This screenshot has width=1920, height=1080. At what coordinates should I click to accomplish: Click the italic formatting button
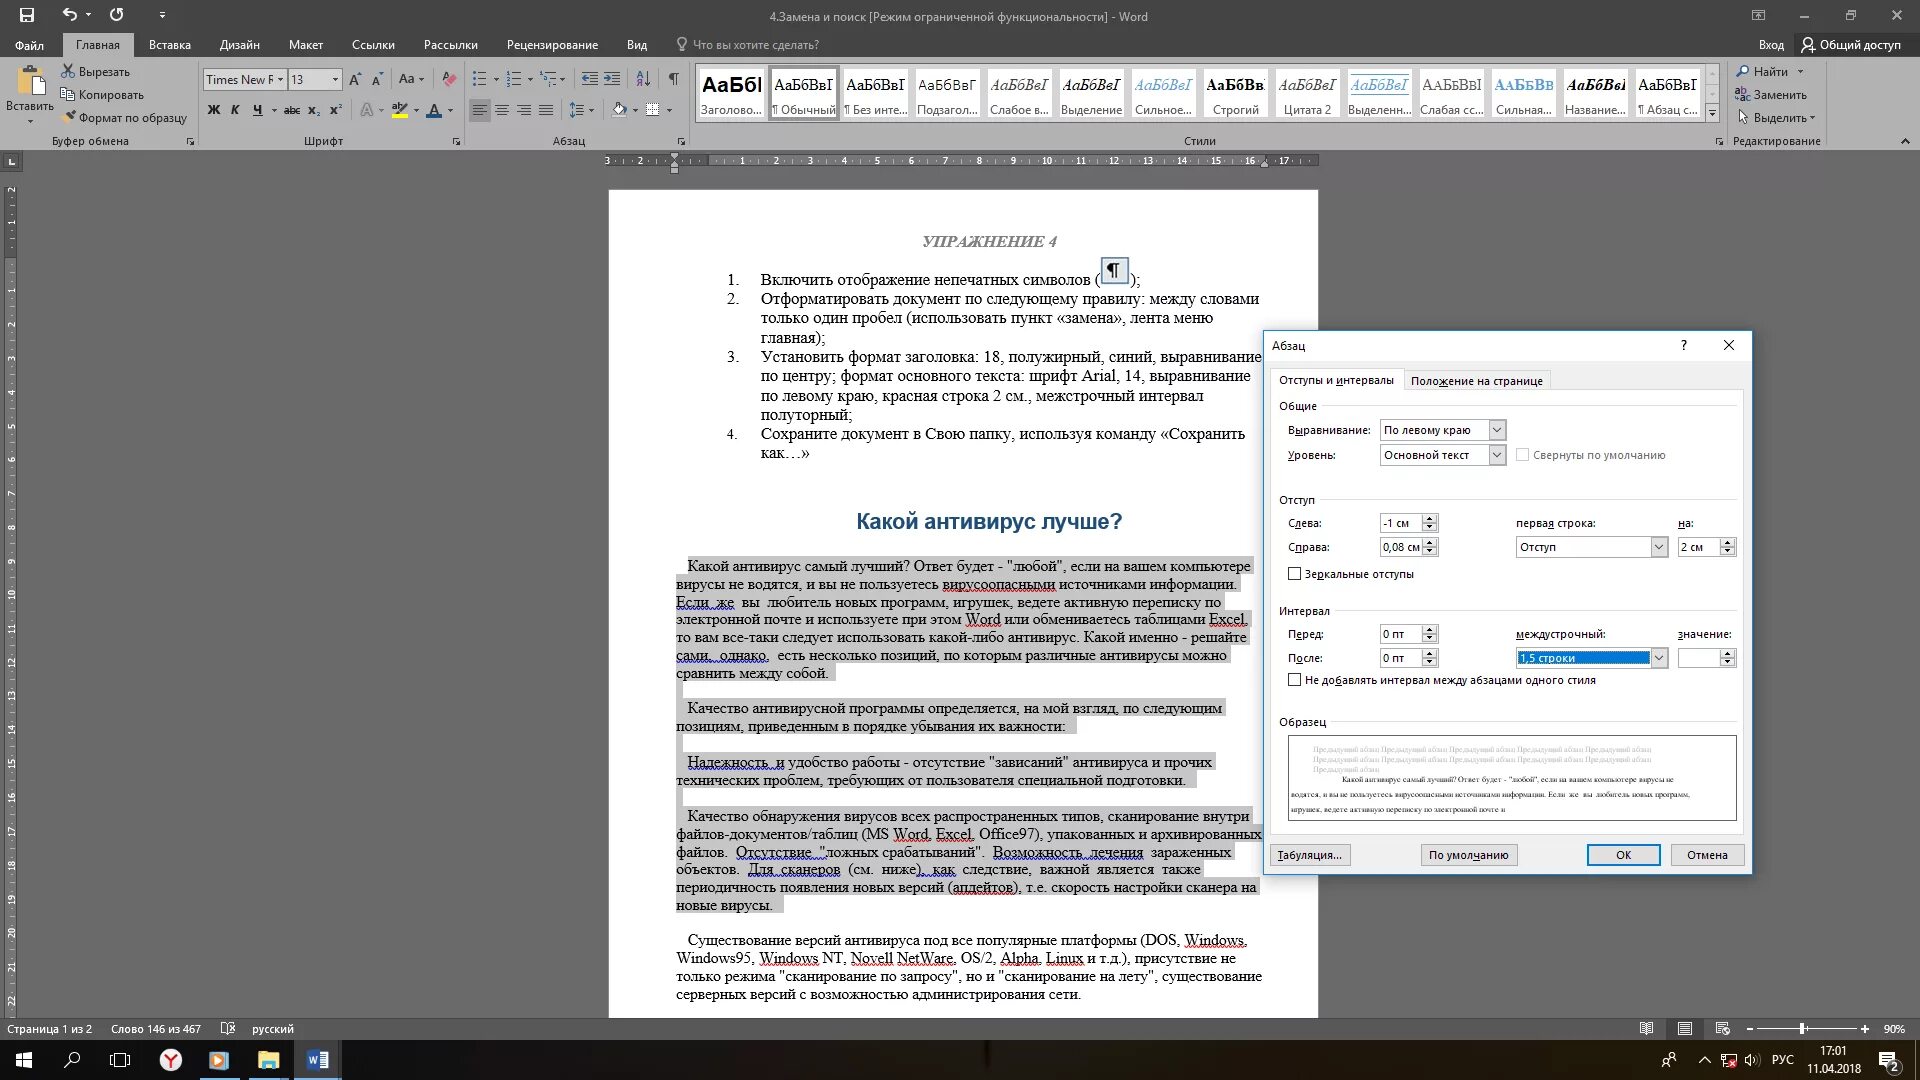[x=235, y=110]
